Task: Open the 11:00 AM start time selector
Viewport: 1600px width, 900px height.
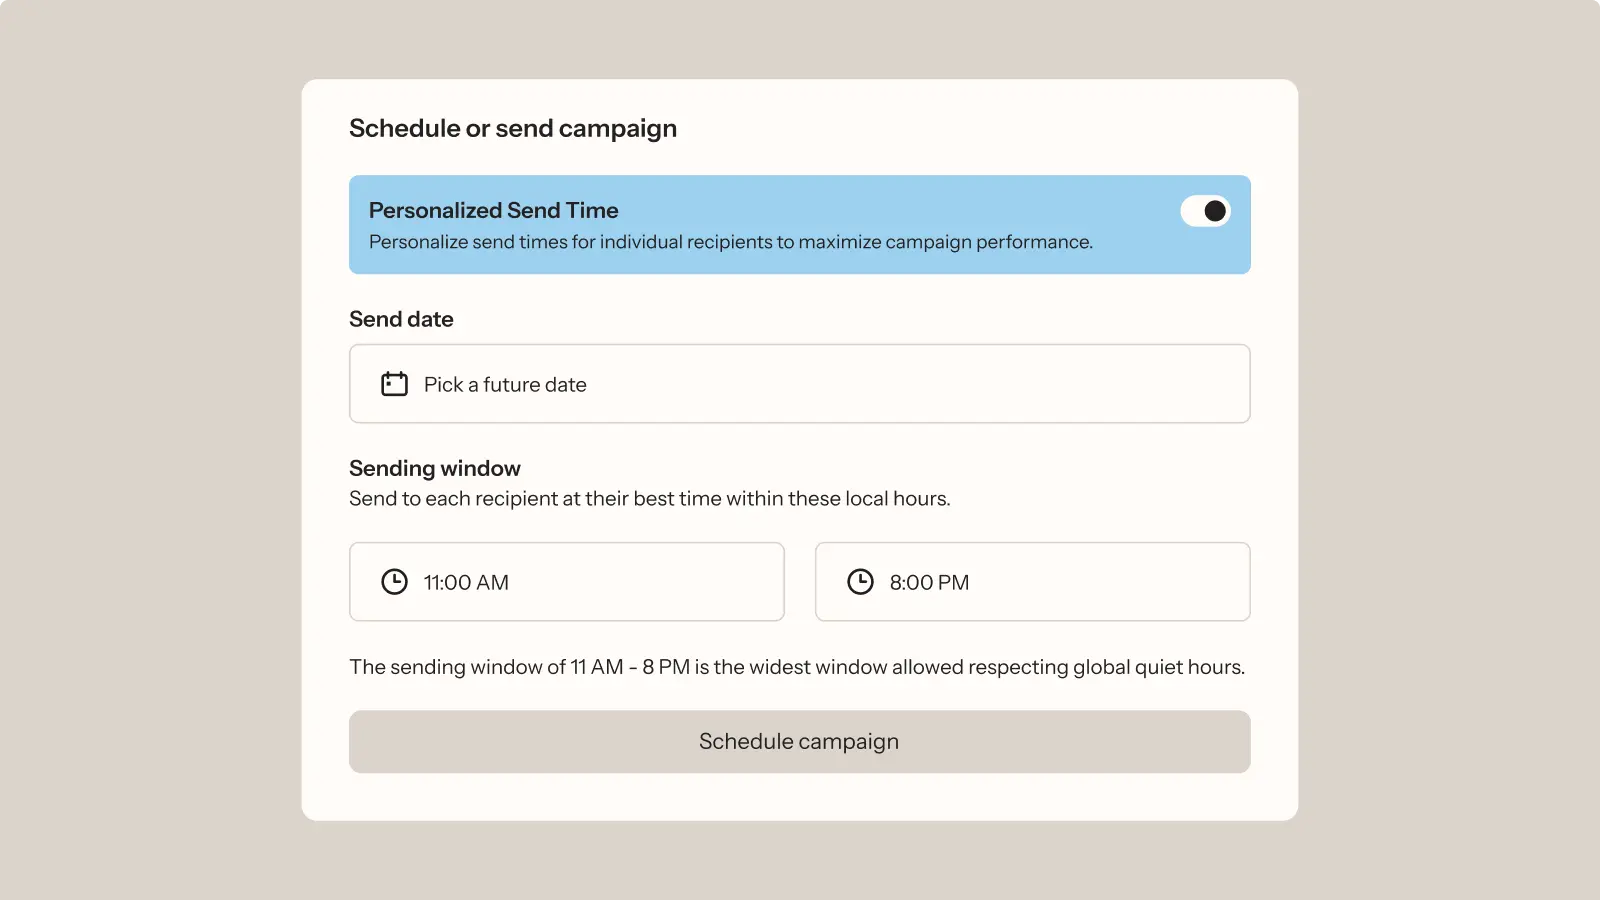Action: (x=566, y=581)
